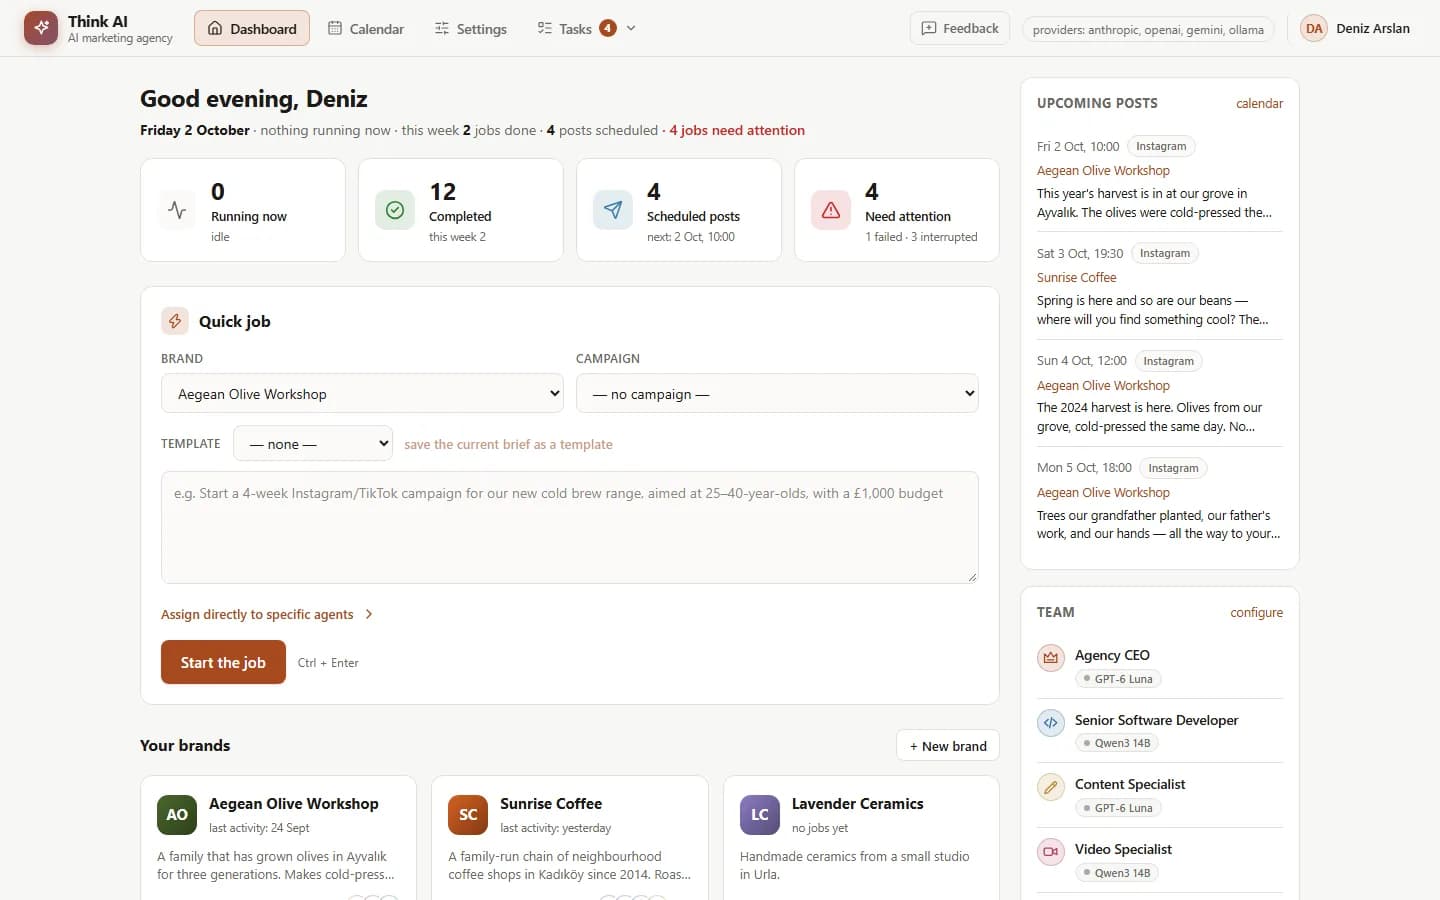The height and width of the screenshot is (900, 1440).
Task: Click save the current brief as a template
Action: click(x=508, y=444)
